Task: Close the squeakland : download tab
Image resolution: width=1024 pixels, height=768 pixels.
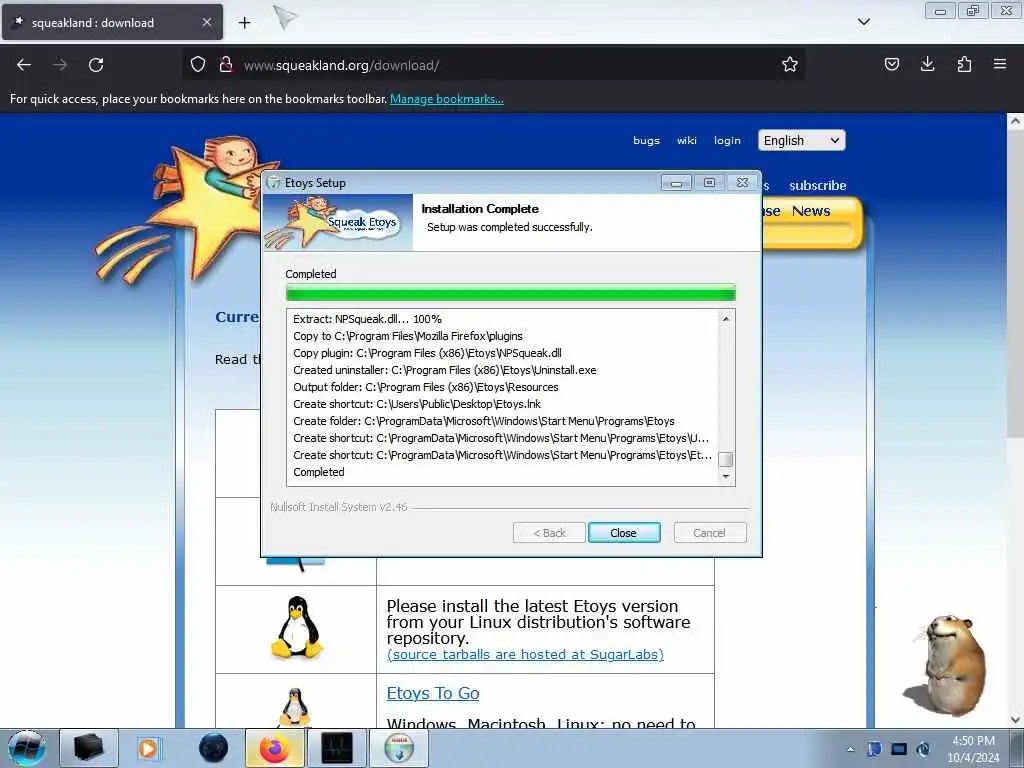Action: pos(206,22)
